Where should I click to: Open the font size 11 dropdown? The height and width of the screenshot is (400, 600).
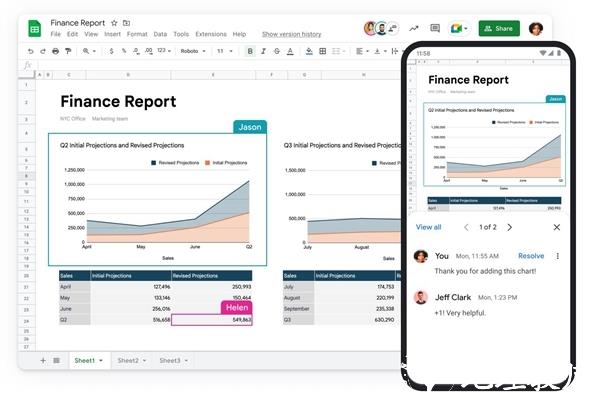click(225, 51)
